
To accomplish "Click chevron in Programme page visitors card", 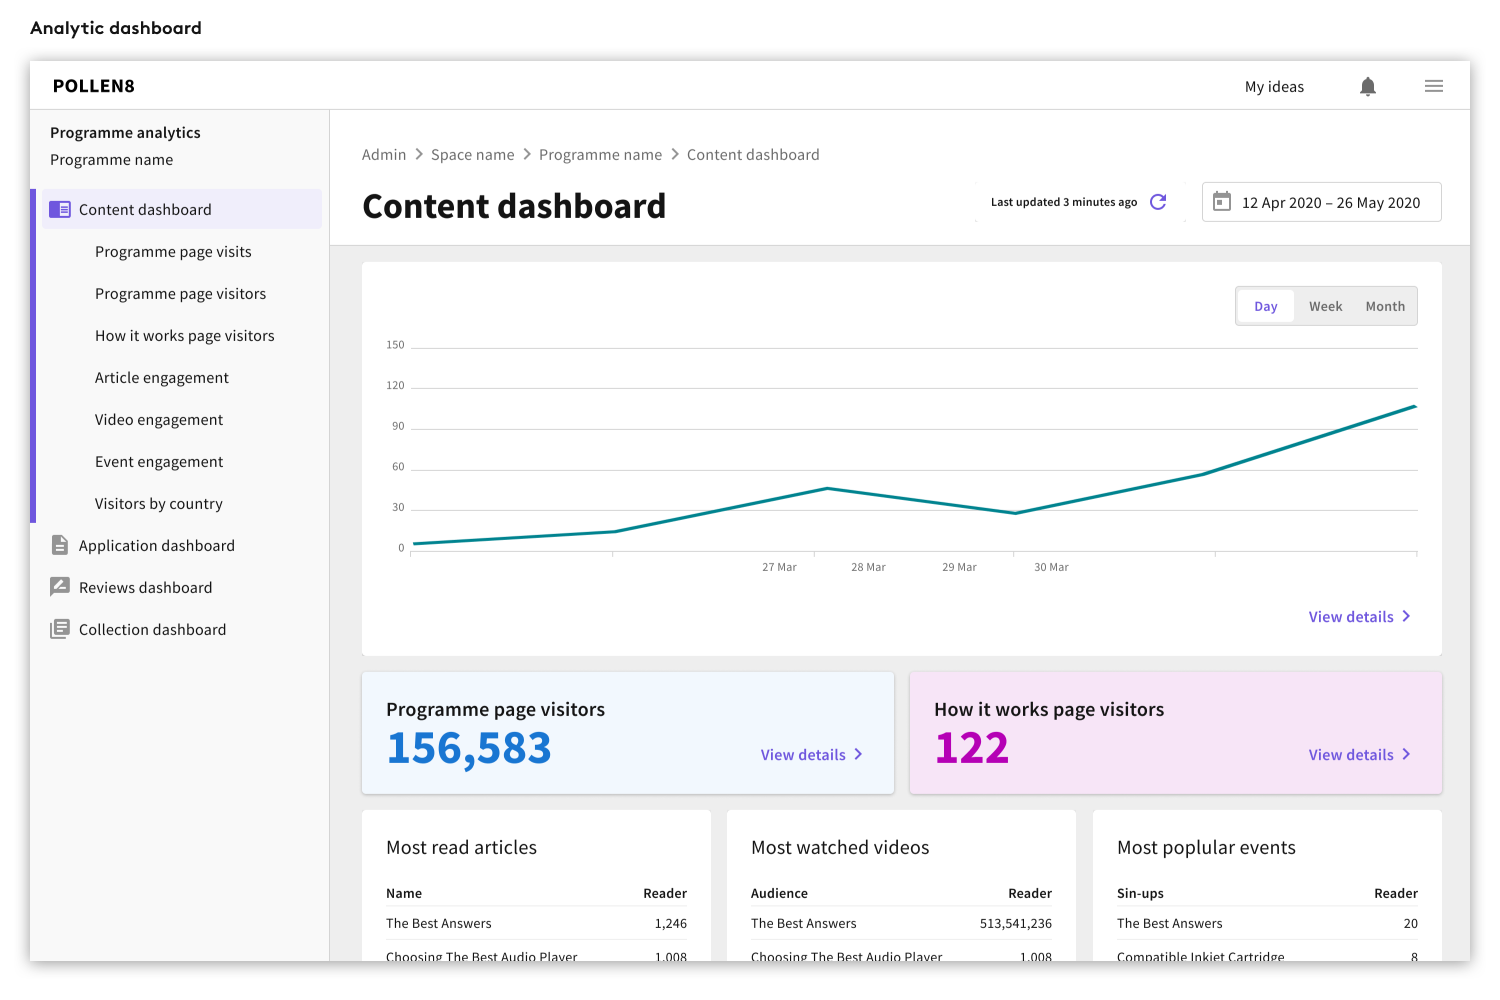I will coord(858,754).
